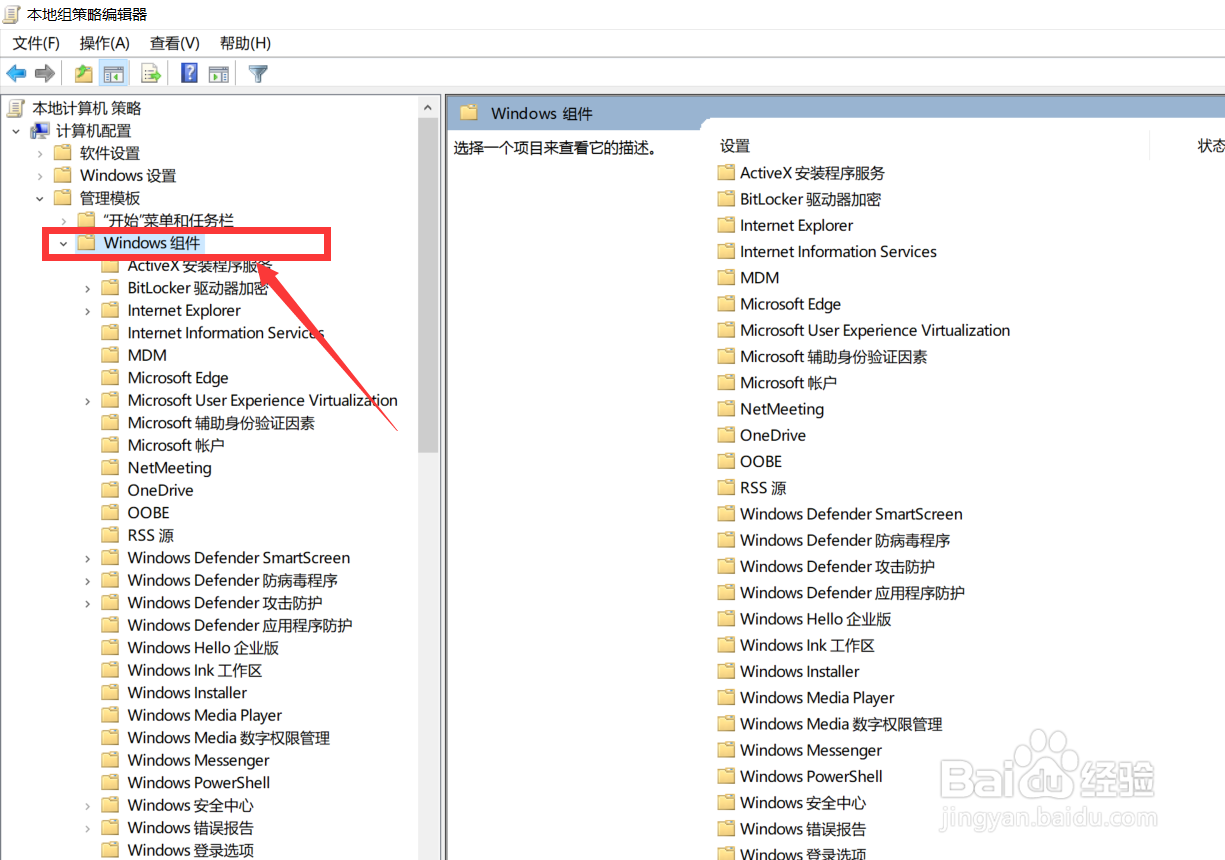Expand Windows 安全中心 in the tree
The height and width of the screenshot is (860, 1225).
(x=88, y=806)
